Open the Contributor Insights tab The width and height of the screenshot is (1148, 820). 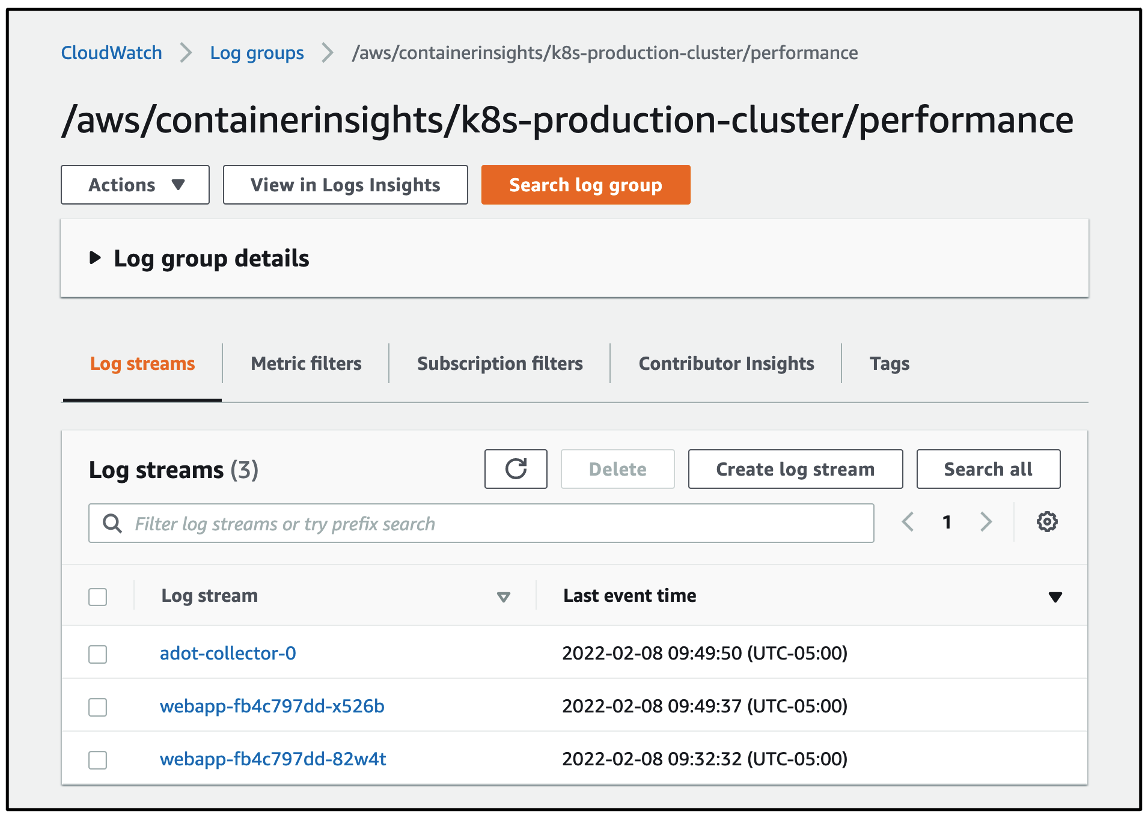point(726,363)
